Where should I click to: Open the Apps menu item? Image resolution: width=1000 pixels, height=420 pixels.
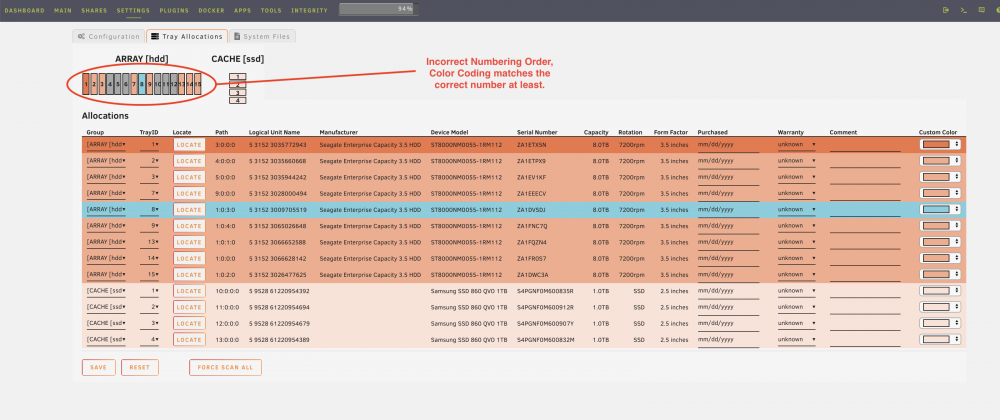(242, 11)
